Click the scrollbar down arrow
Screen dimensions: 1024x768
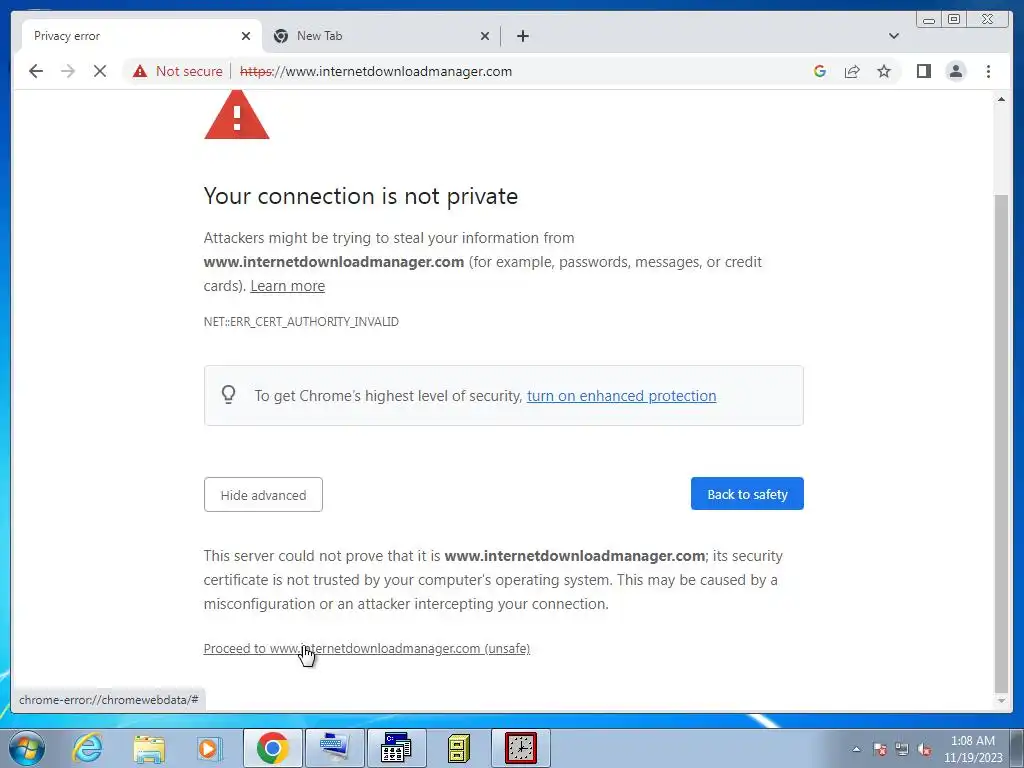coord(1001,701)
